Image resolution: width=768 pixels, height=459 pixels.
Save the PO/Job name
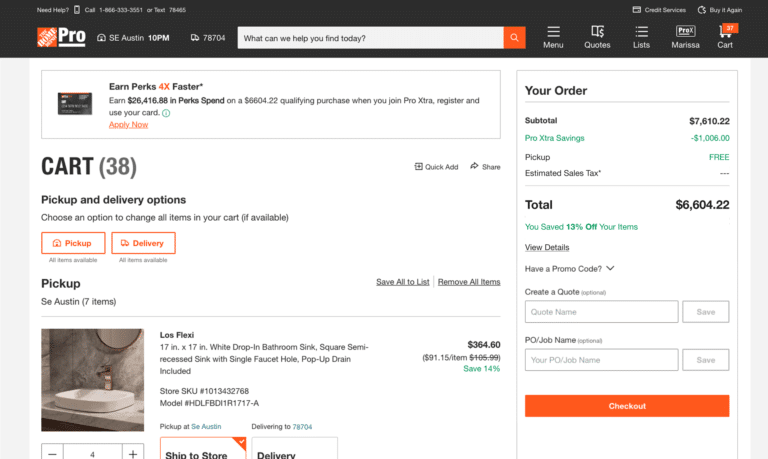(x=705, y=360)
